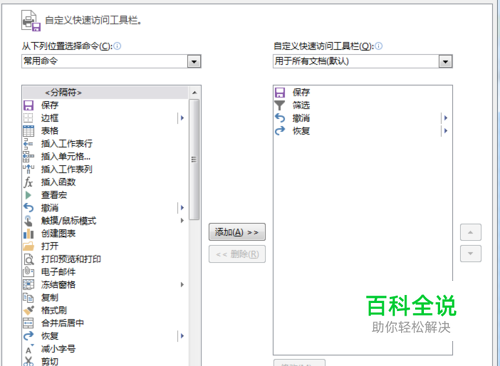
Task: Select the fx Insert Function (插入函数) icon
Action: click(x=28, y=182)
